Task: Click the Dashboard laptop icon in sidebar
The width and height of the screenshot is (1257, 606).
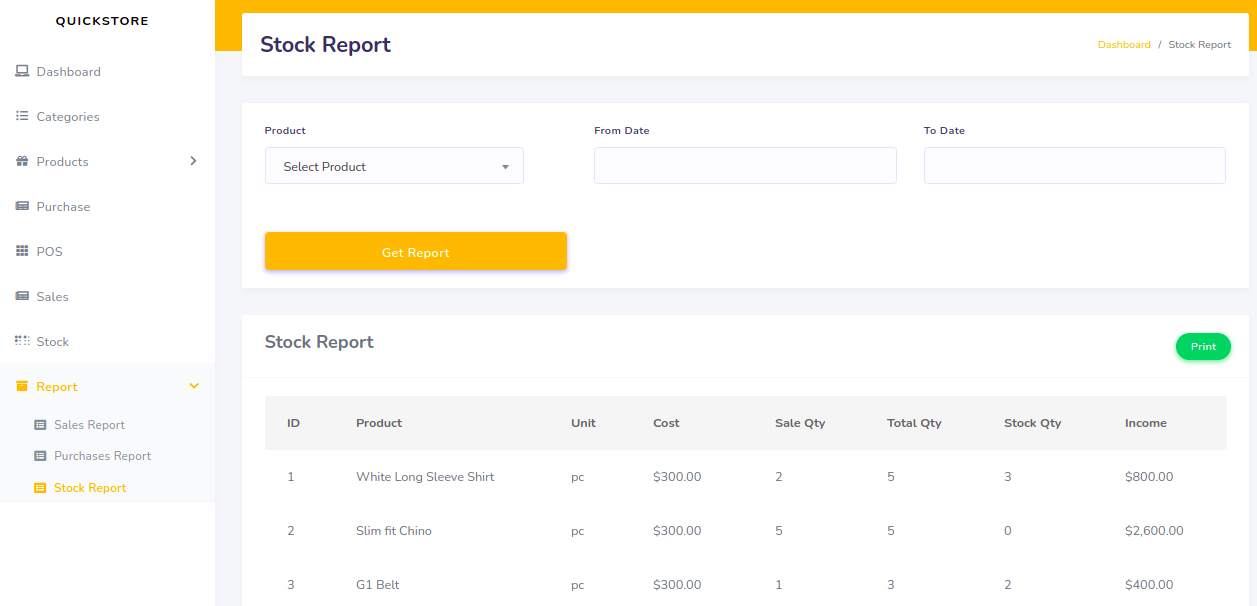Action: pos(22,72)
